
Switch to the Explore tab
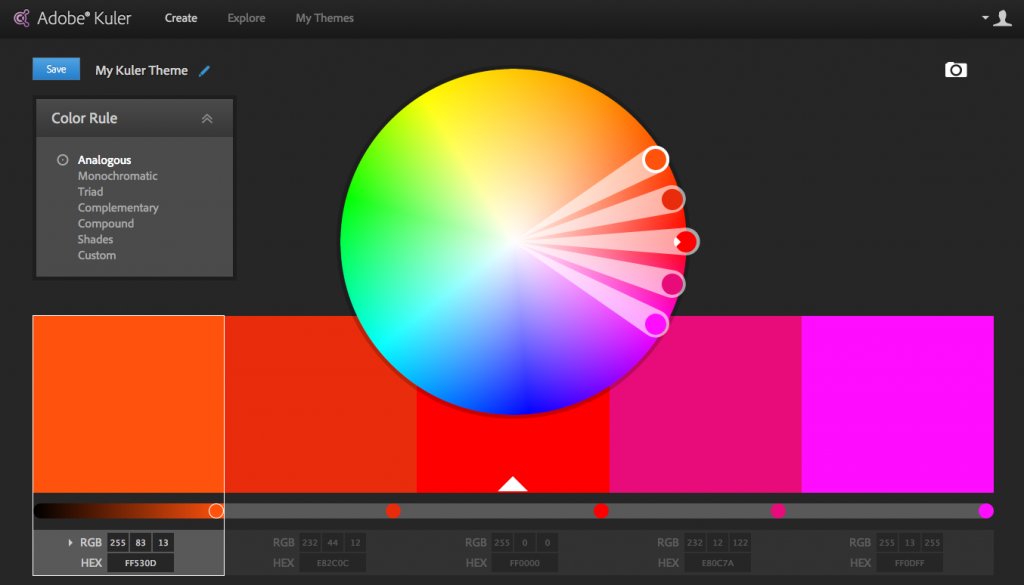[246, 18]
